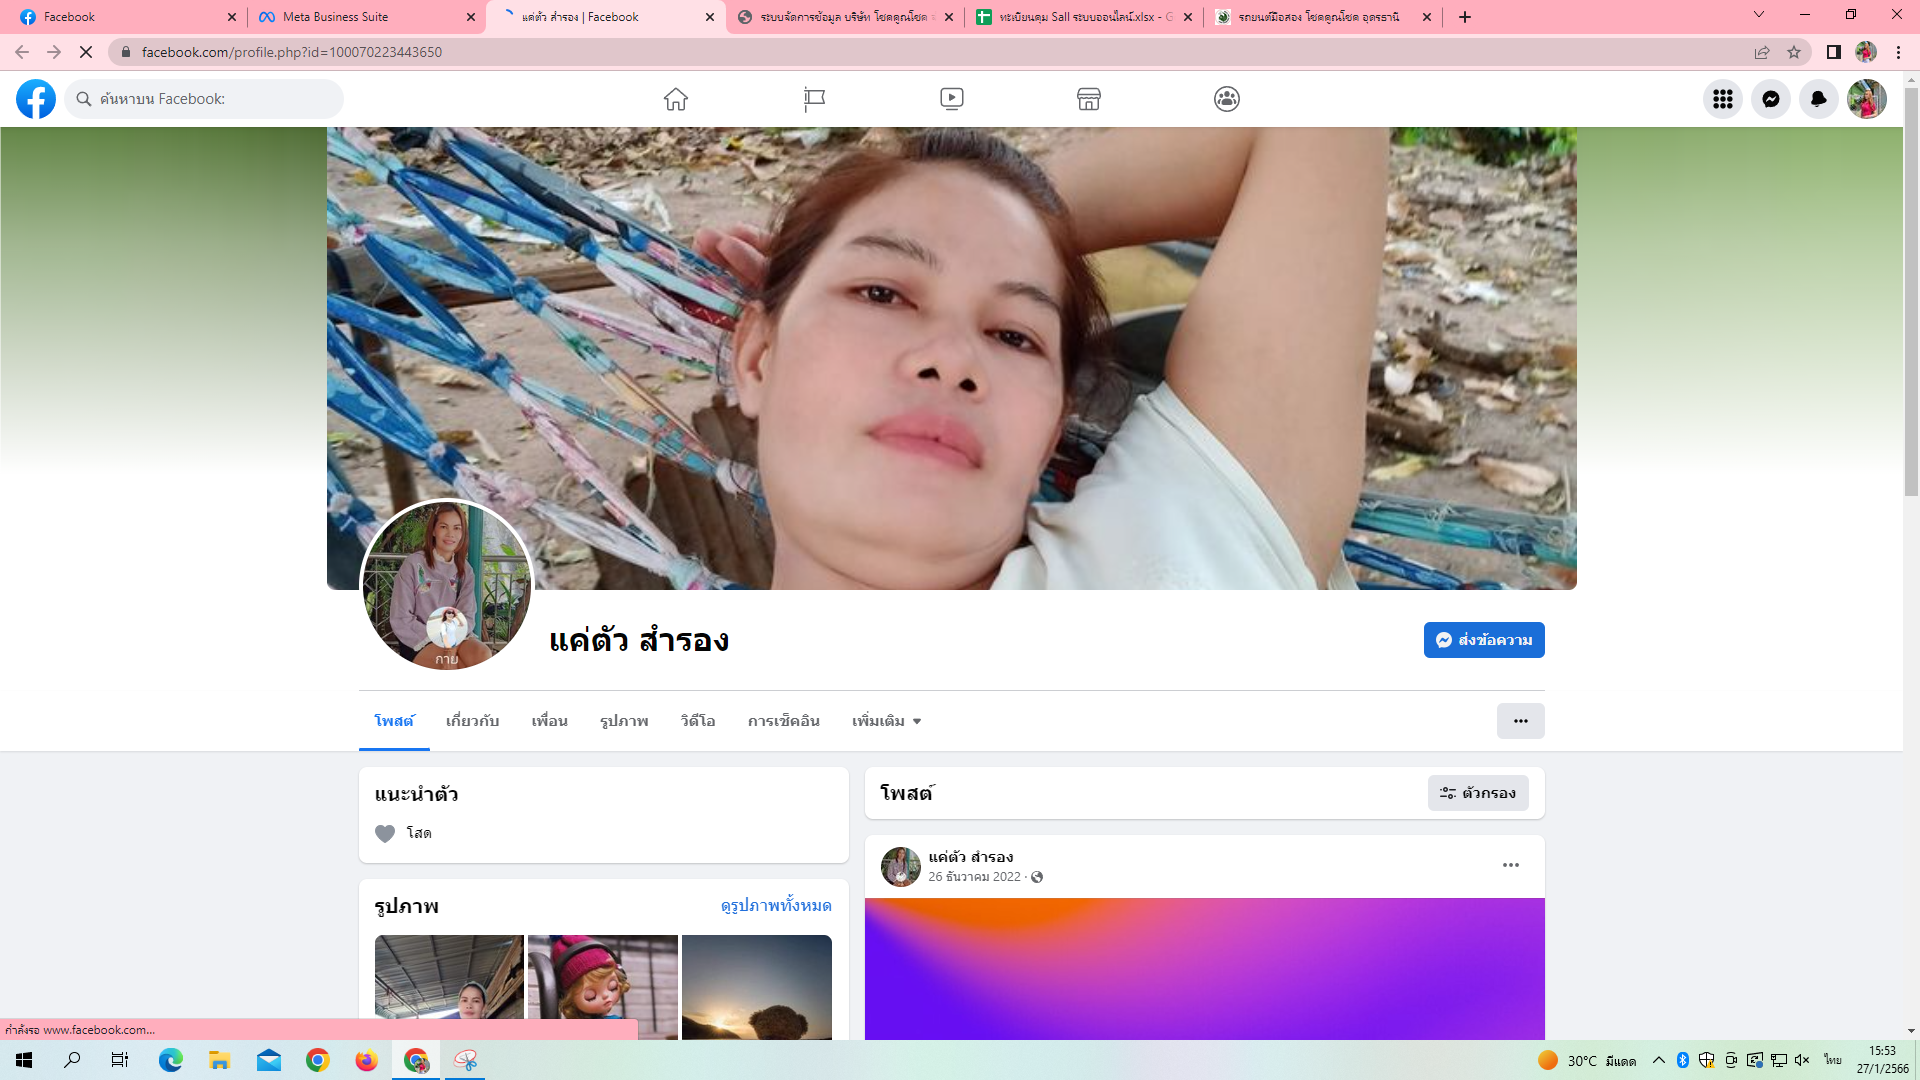Expand the เพิ่มเติม dropdown in profile tabs
The width and height of the screenshot is (1920, 1080).
tap(886, 721)
